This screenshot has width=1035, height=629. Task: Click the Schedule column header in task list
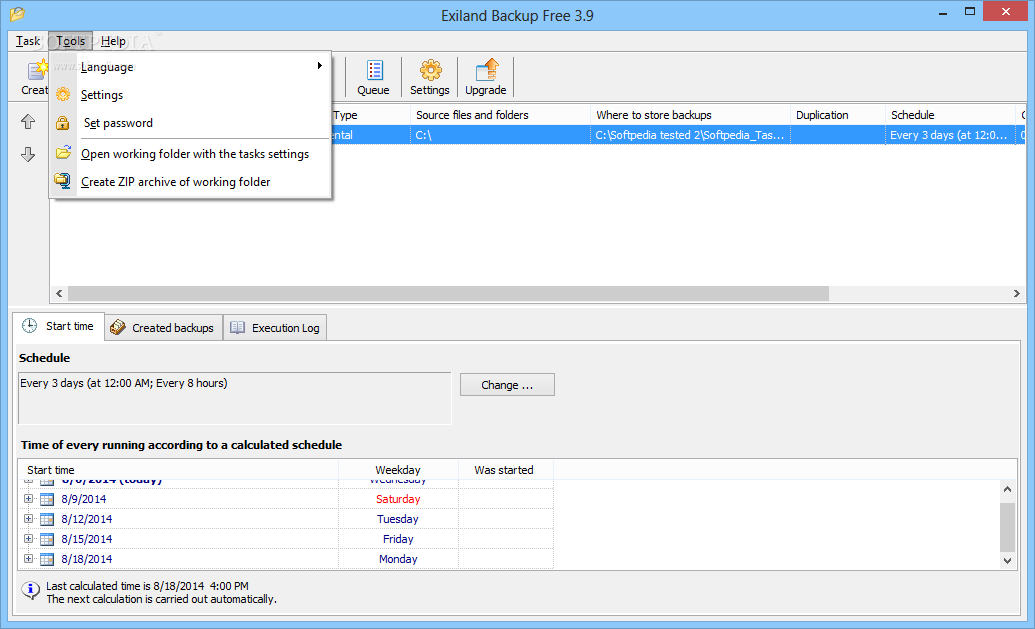tap(951, 115)
